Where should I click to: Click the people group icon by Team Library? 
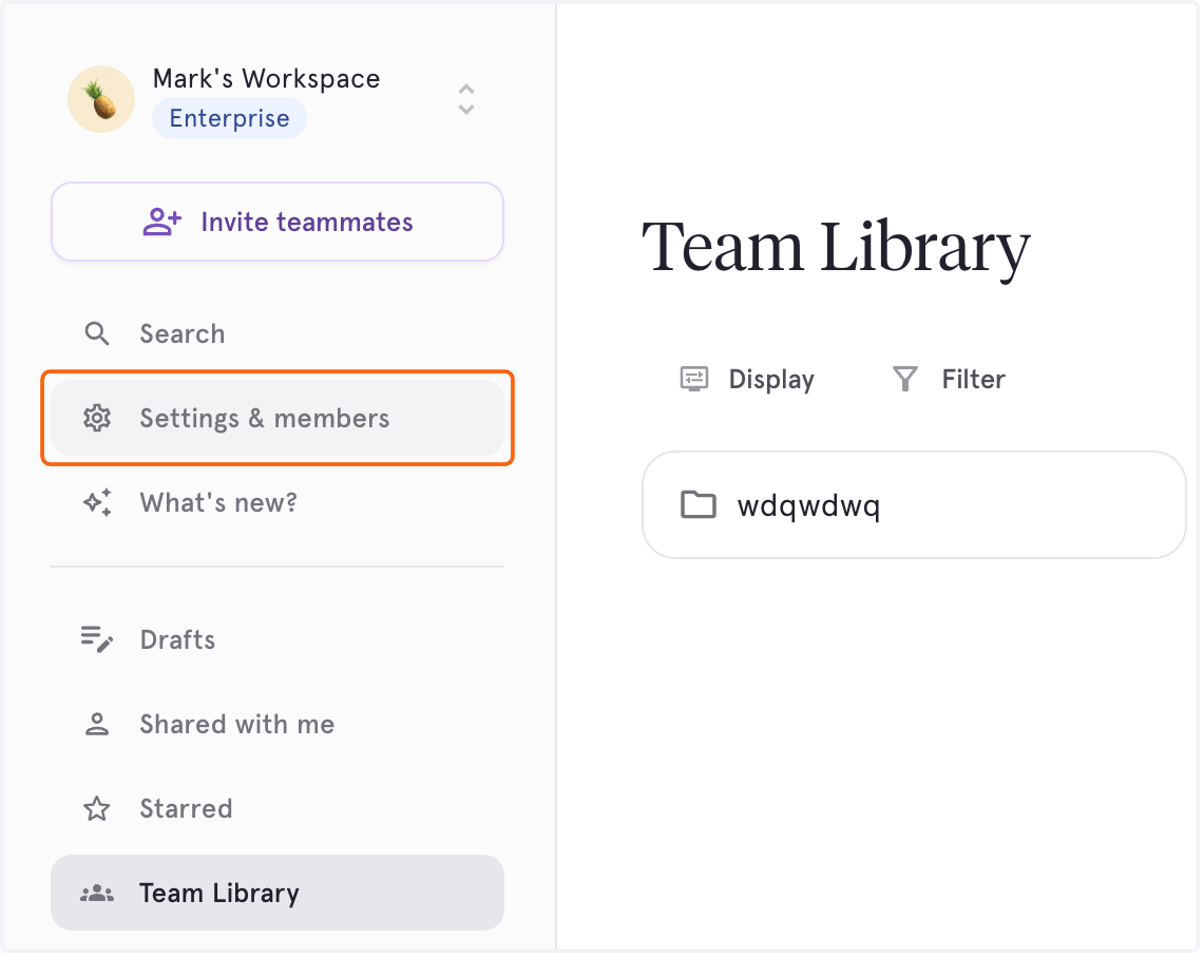97,893
